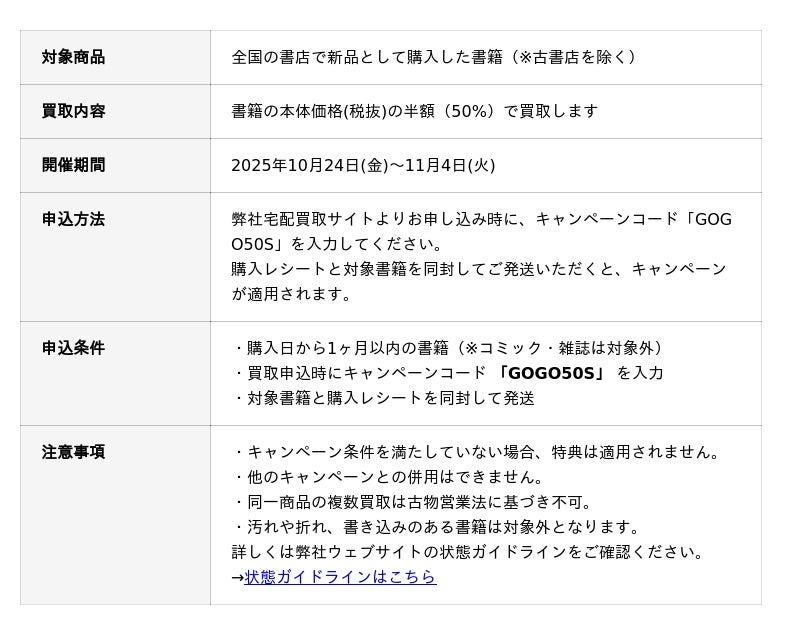
Task: Click the 購入日から1ヶ月以内の書籍 condition line
Action: click(x=450, y=348)
